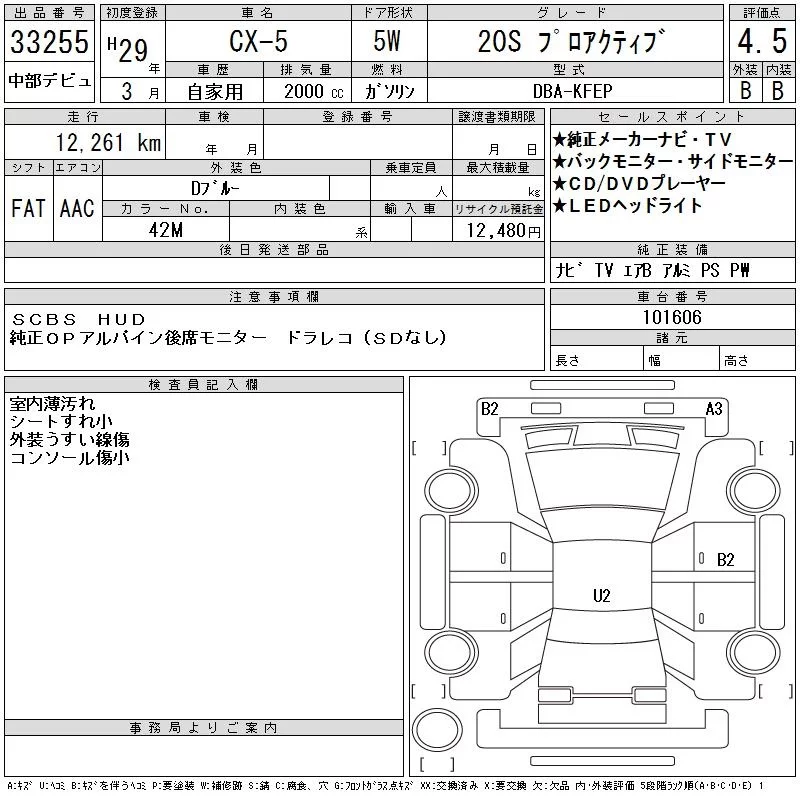
Task: Select the "B" grade under 外装
Action: [746, 91]
